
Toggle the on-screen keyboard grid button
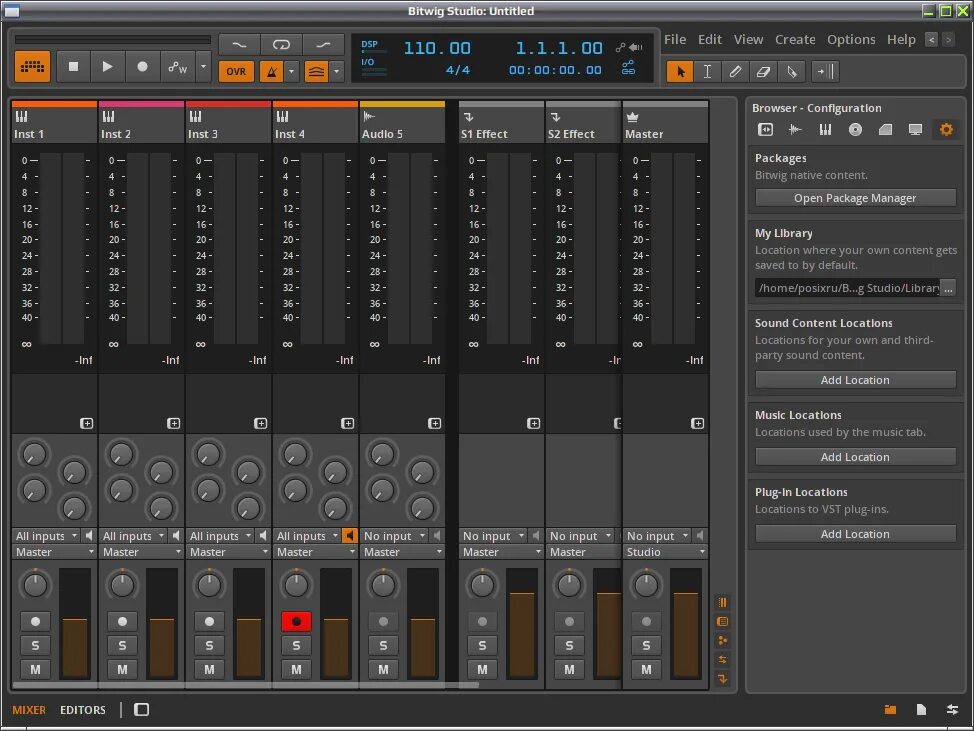point(32,67)
